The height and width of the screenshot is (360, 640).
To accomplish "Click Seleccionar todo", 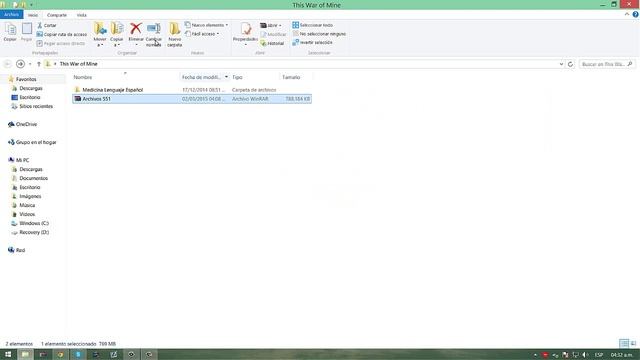I will point(313,25).
